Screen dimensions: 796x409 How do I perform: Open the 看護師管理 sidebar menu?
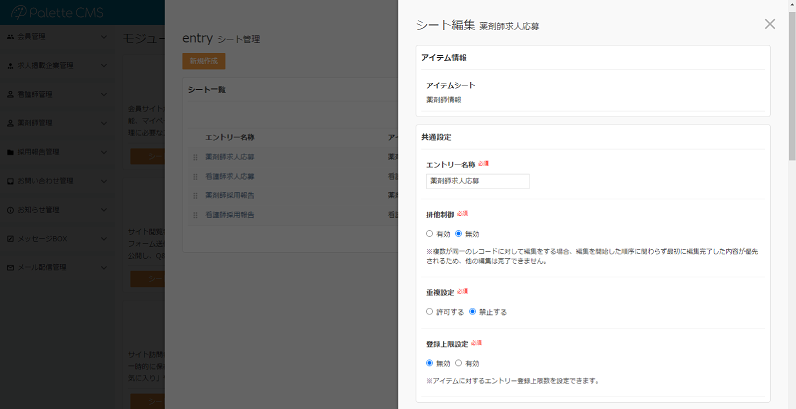coord(57,94)
